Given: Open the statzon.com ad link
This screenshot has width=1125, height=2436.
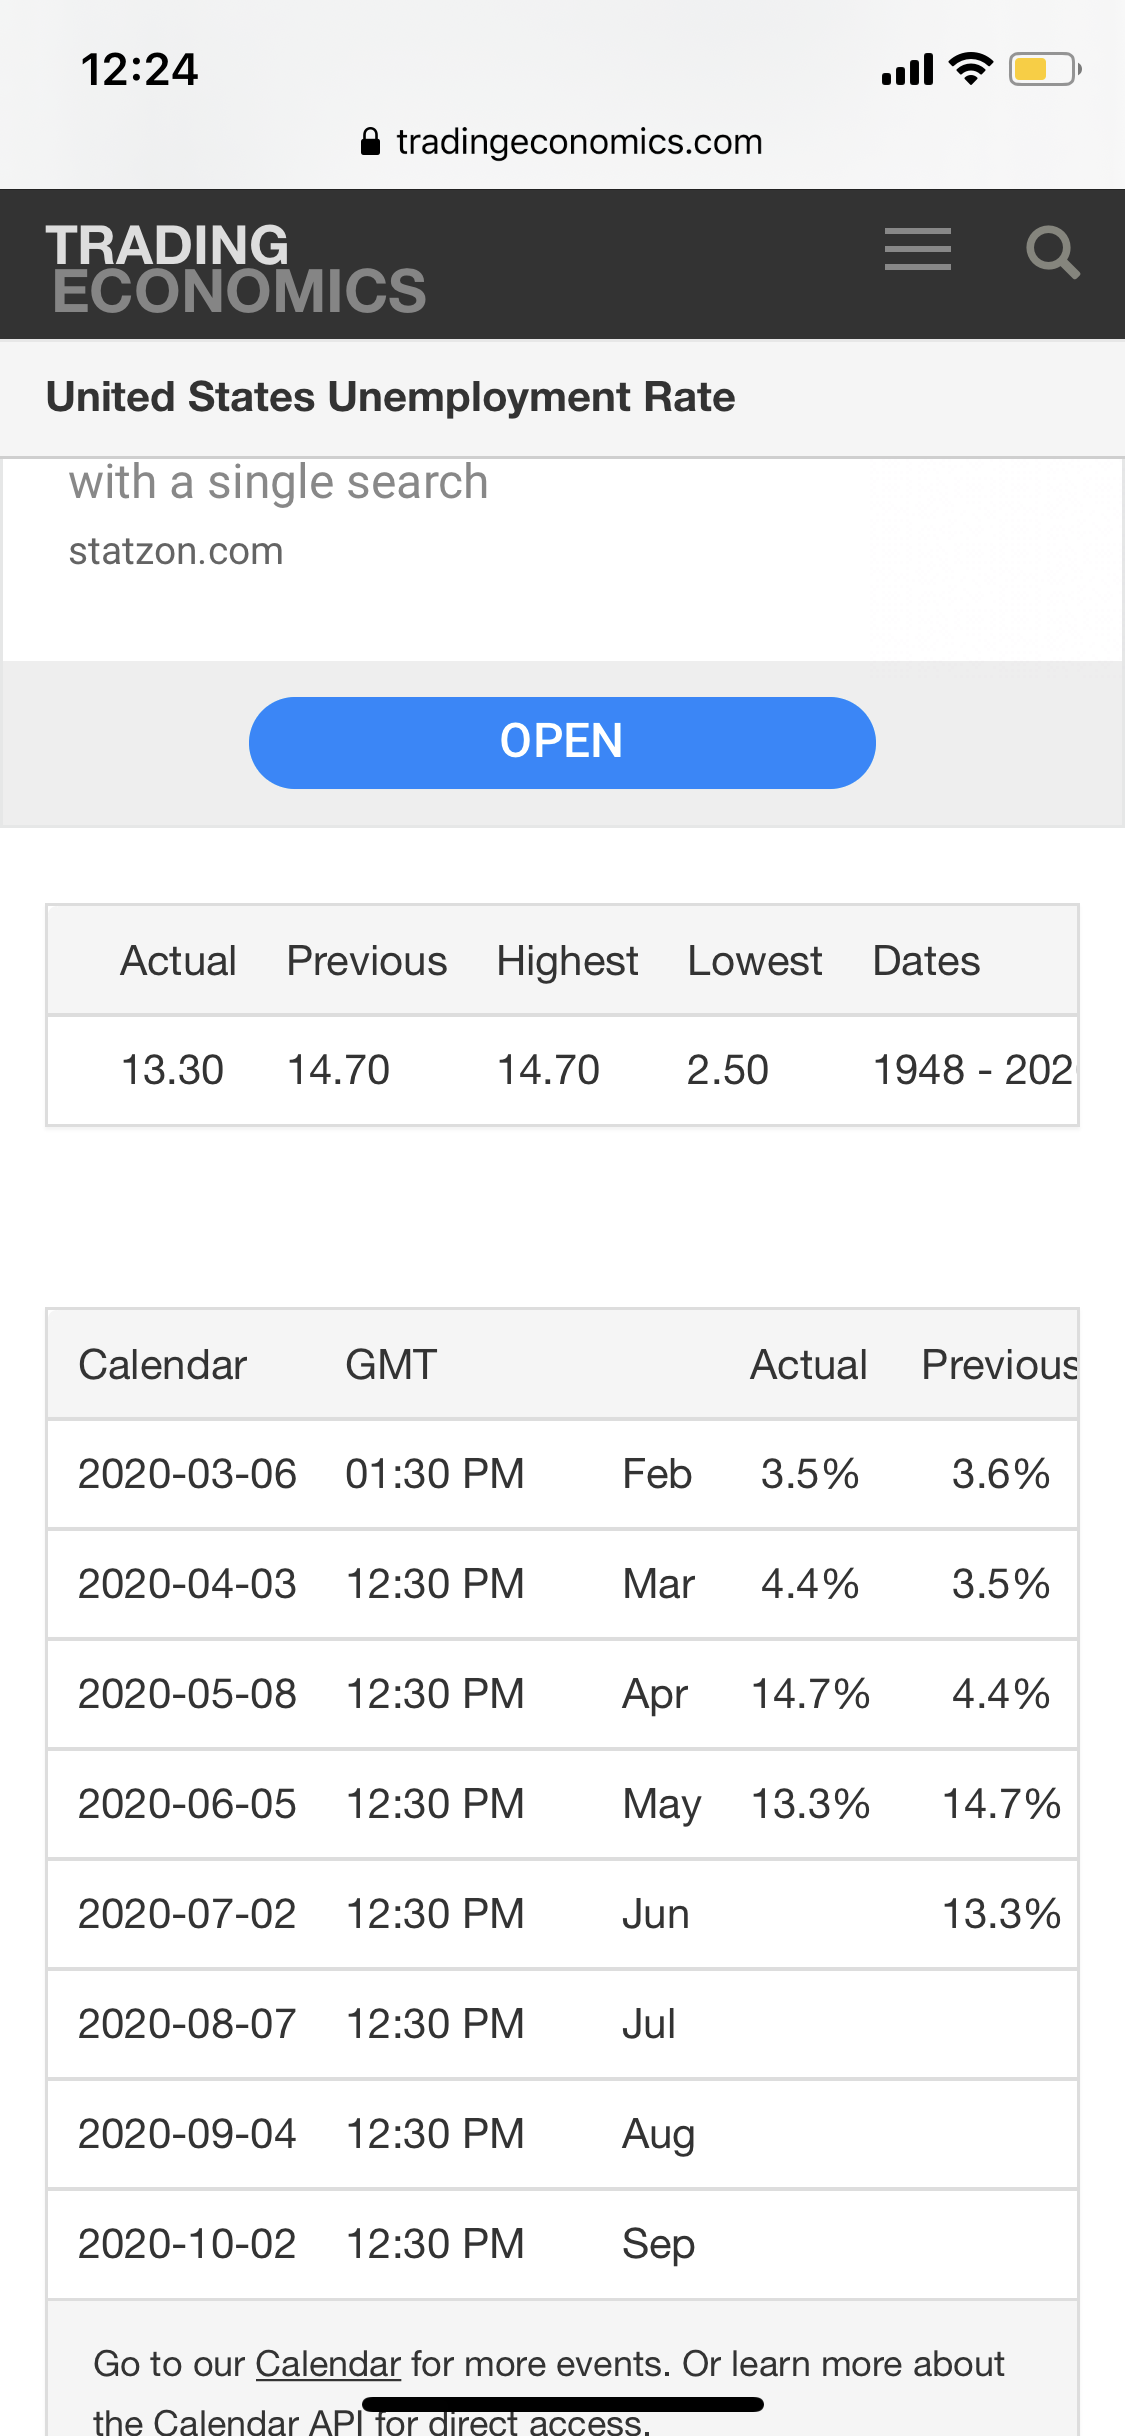Looking at the screenshot, I should pos(176,551).
